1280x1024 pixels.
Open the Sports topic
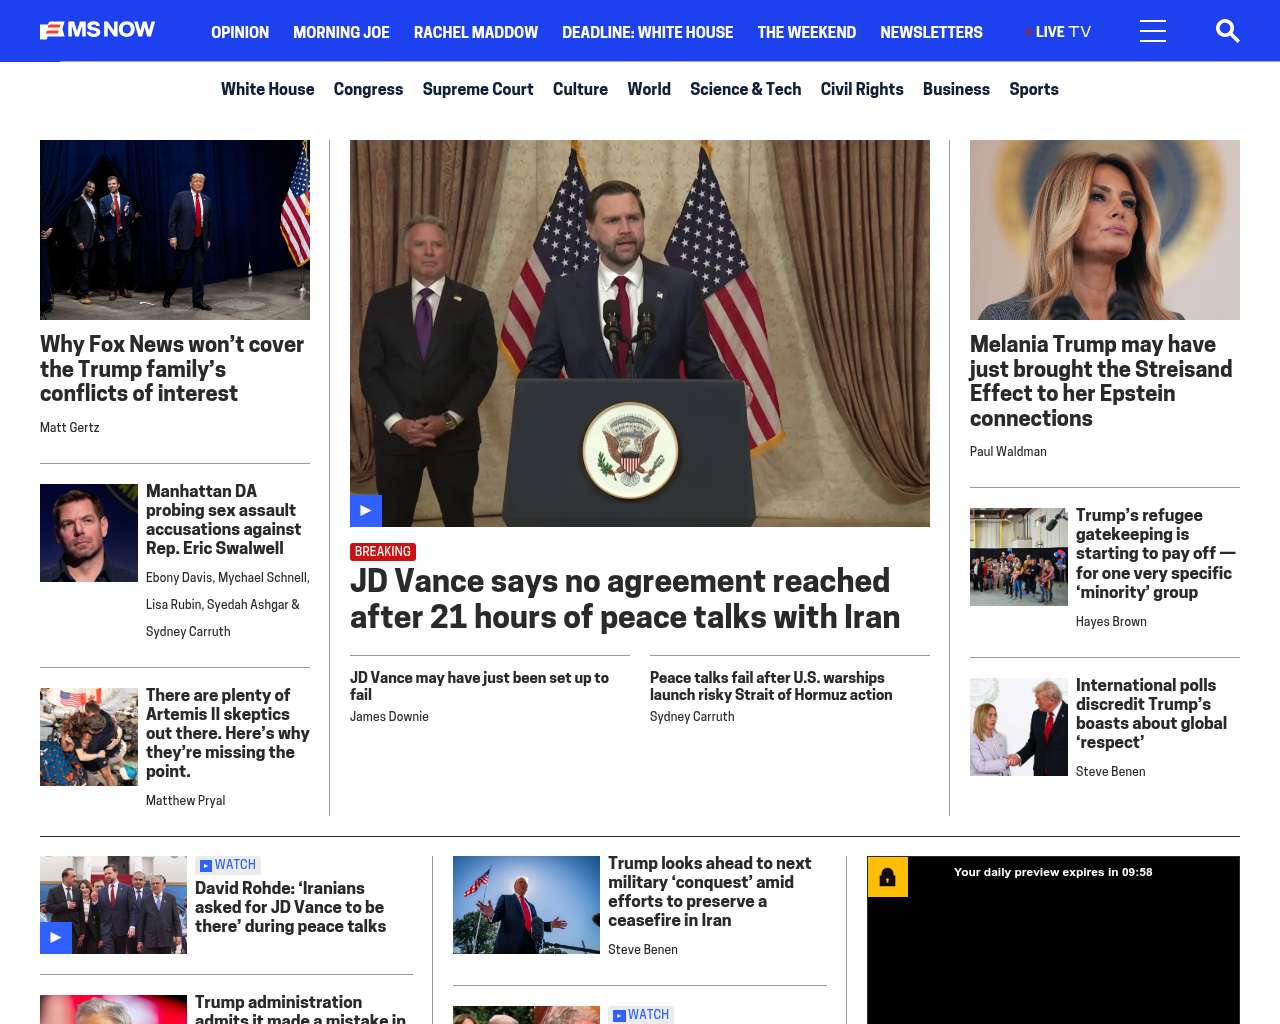click(1034, 89)
